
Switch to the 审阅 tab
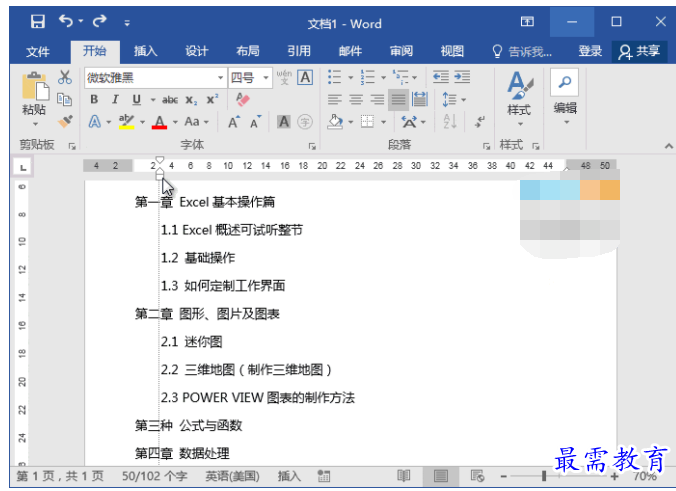401,51
